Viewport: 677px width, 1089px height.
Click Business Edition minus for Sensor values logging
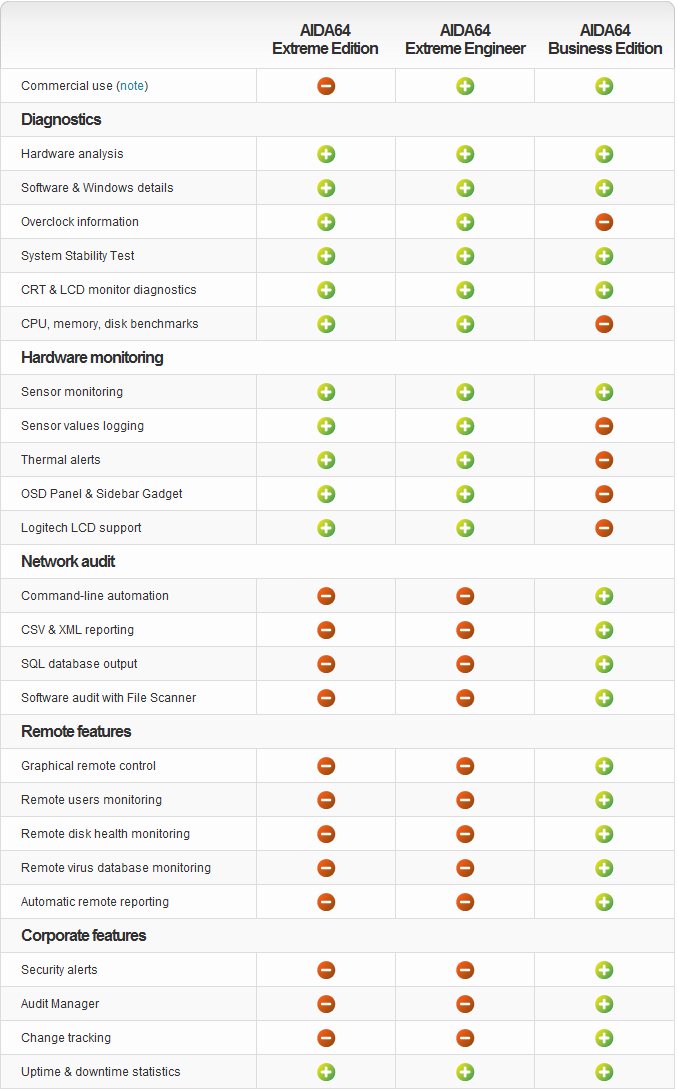[x=604, y=426]
